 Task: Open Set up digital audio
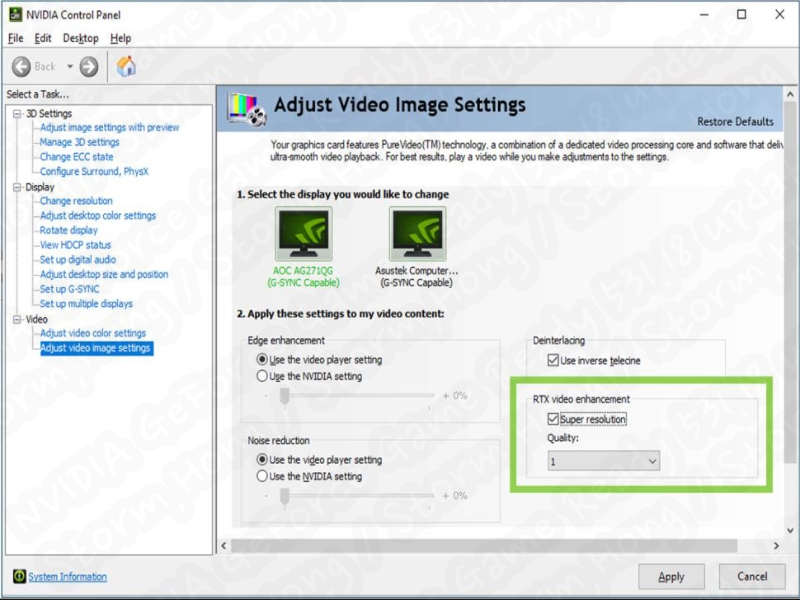coord(78,260)
